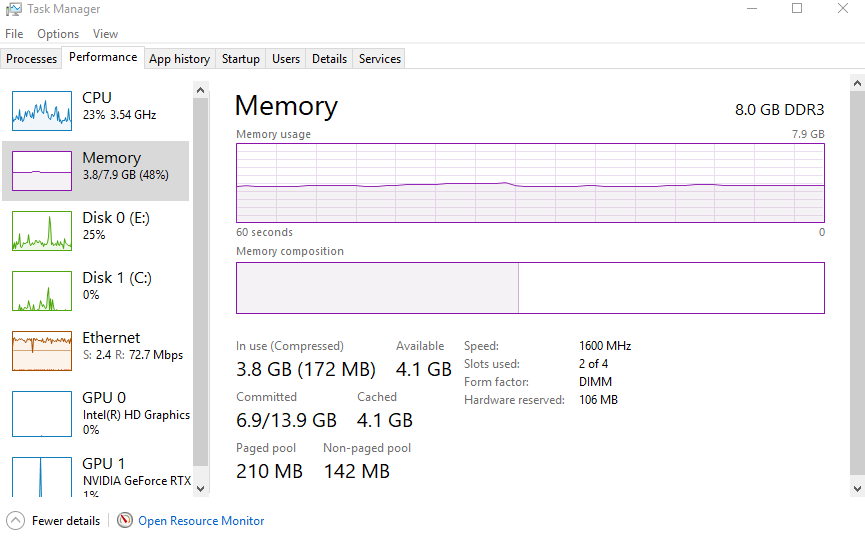The image size is (865, 544).
Task: Open the File menu
Action: (x=14, y=34)
